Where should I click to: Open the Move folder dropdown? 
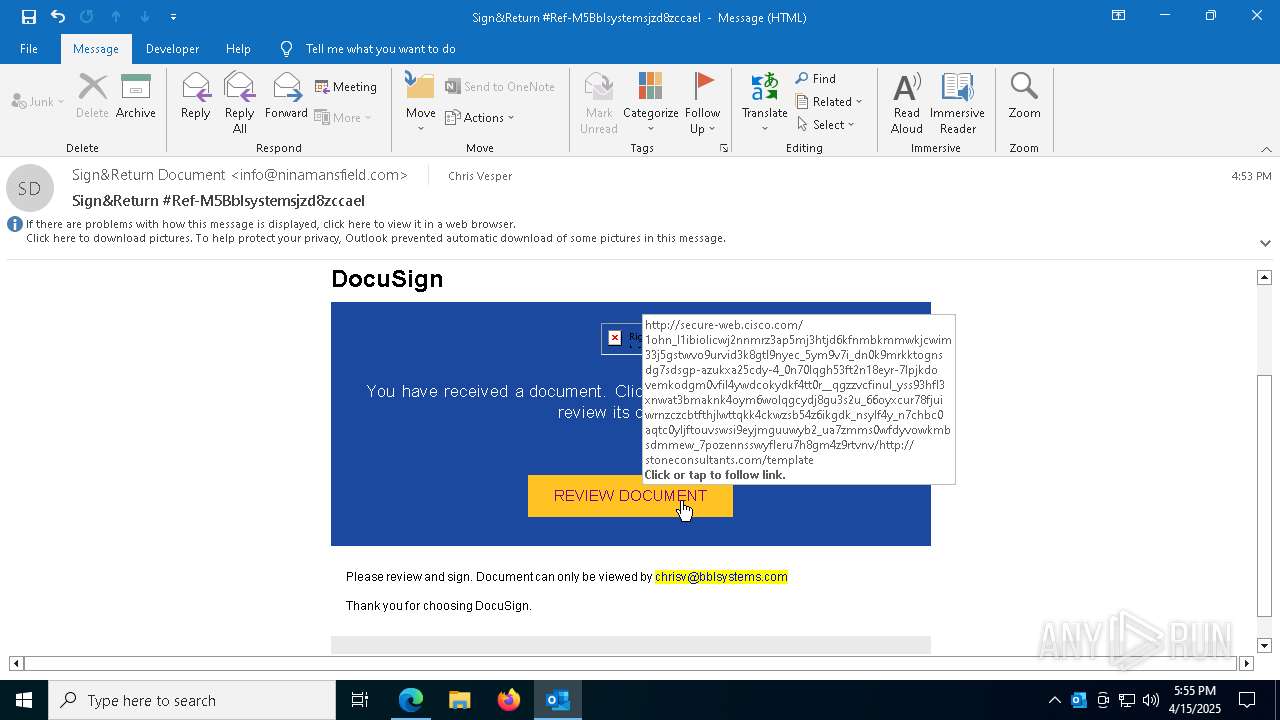click(x=420, y=103)
